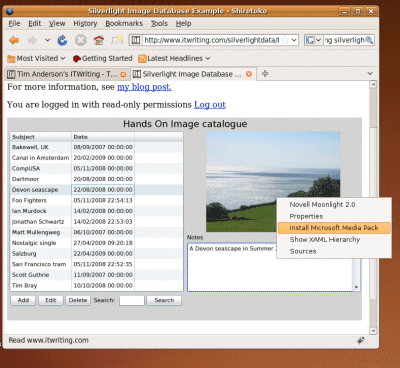
Task: Select the 'Foo Fighters' row
Action: pos(97,200)
